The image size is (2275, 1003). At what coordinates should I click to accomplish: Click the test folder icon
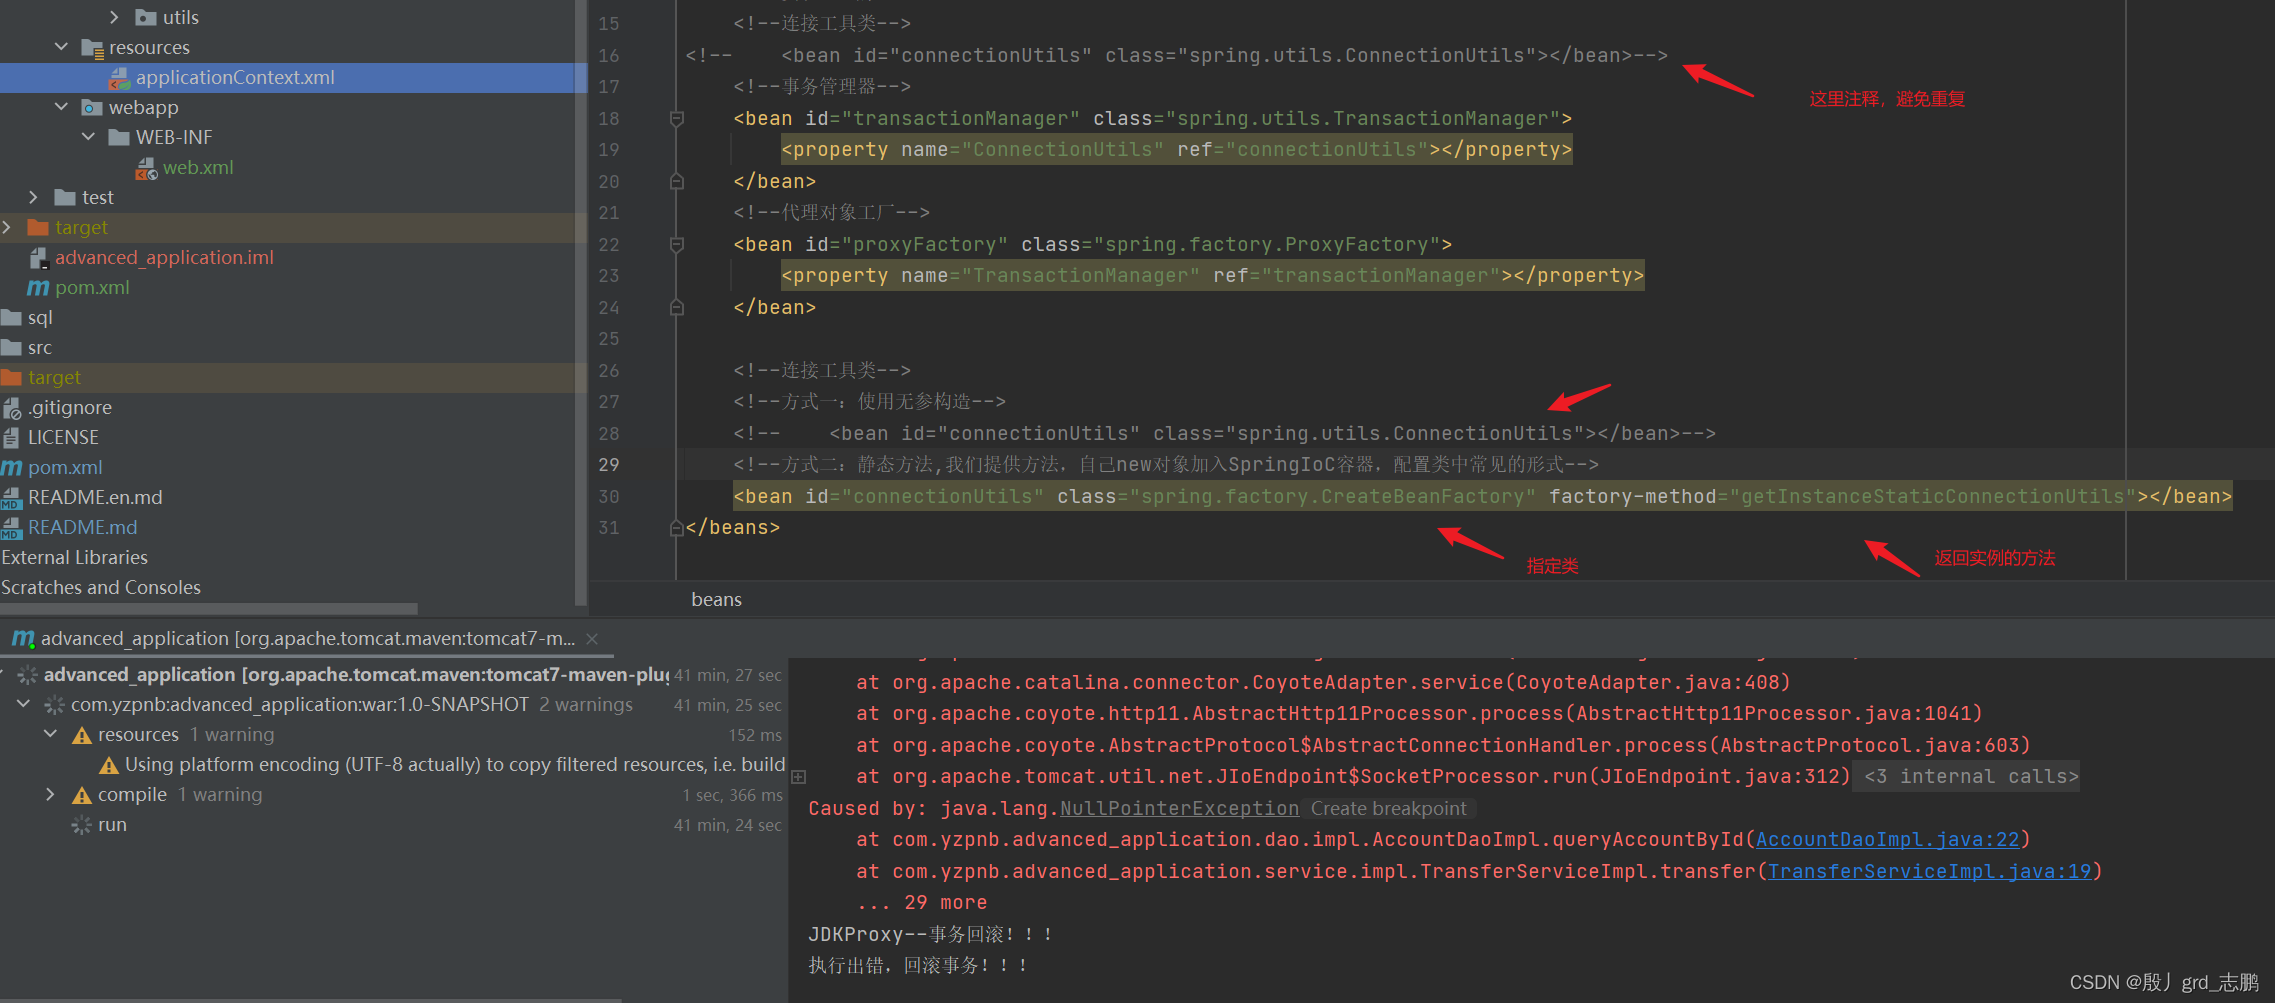click(x=65, y=197)
